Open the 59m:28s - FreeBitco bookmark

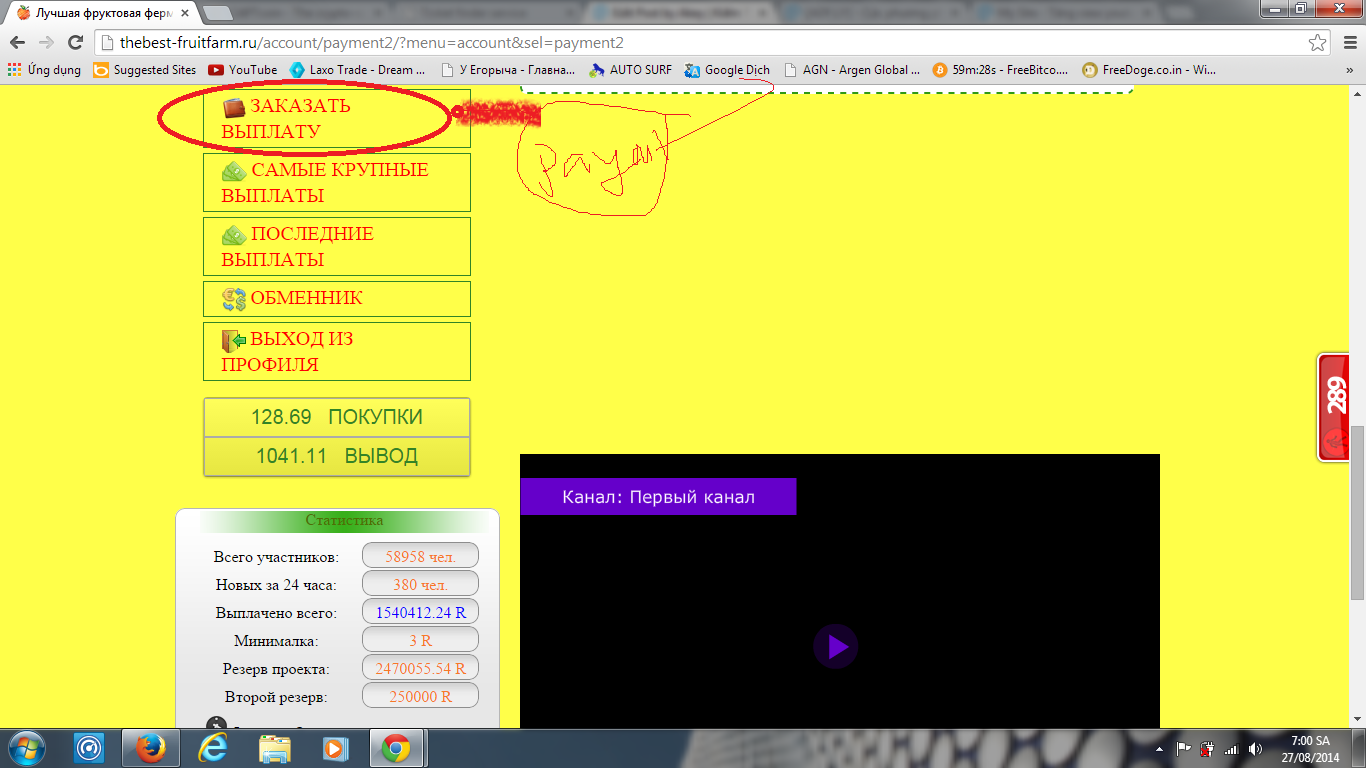pyautogui.click(x=1001, y=70)
